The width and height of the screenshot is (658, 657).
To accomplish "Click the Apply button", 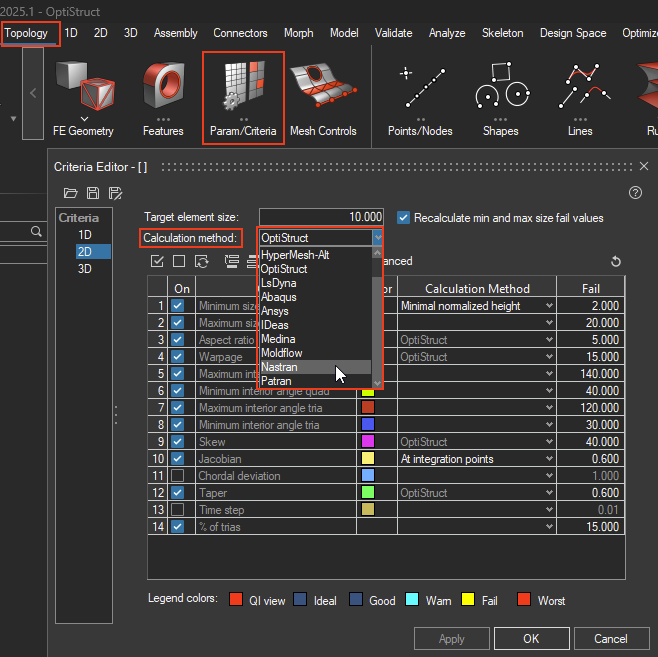I will click(452, 639).
